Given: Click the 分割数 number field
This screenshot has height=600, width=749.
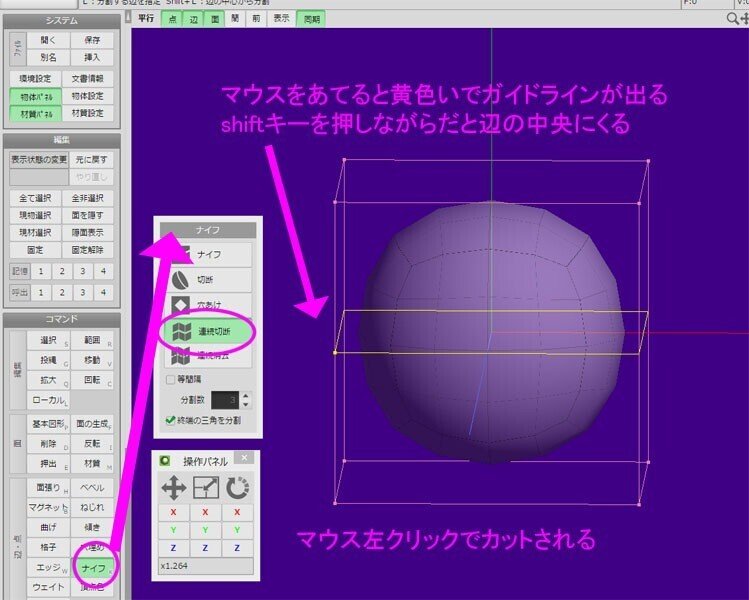Looking at the screenshot, I should tap(225, 400).
